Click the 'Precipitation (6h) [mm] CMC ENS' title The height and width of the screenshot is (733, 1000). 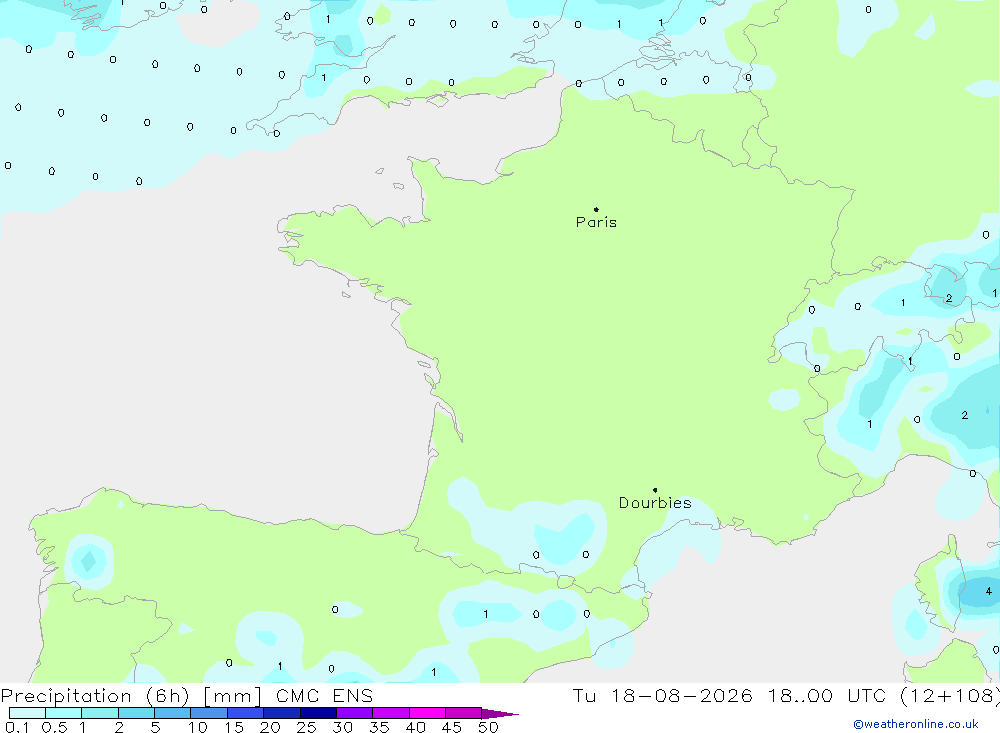pos(187,695)
